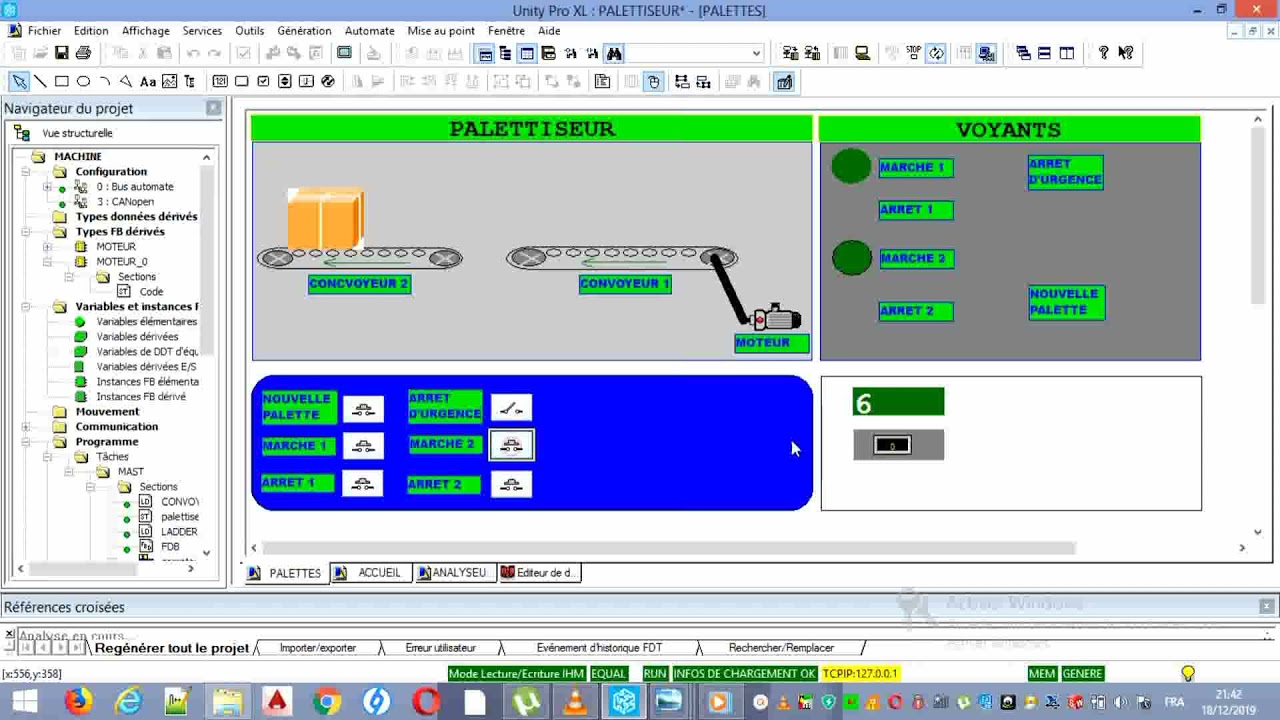
Task: Click the Cascade windows icon
Action: [1023, 53]
